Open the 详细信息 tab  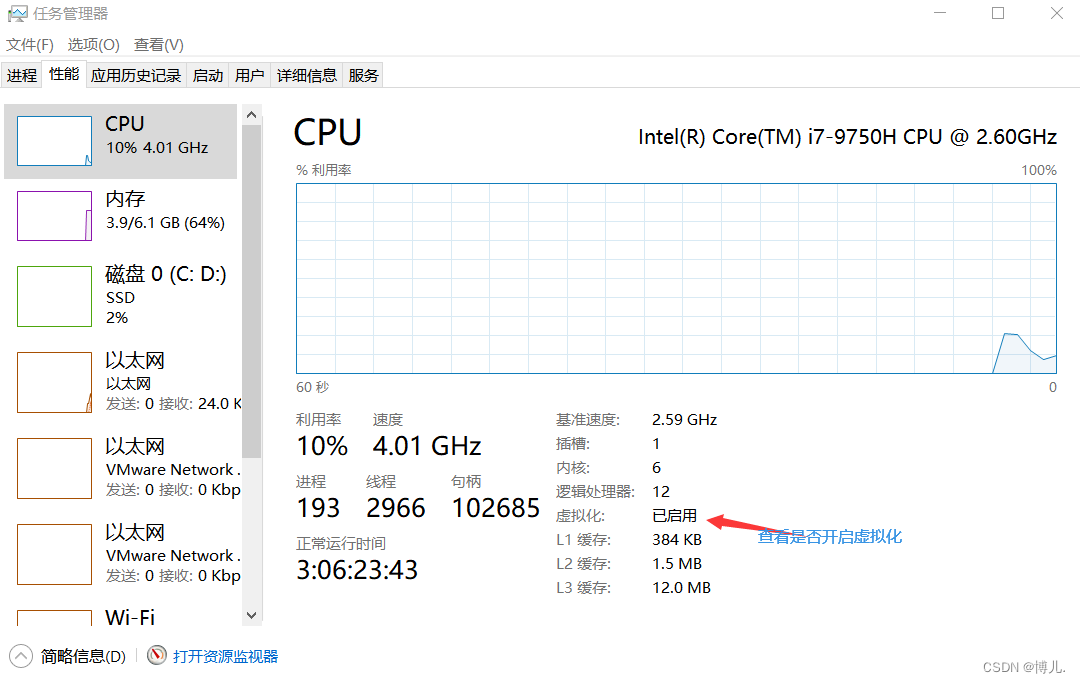pos(307,75)
